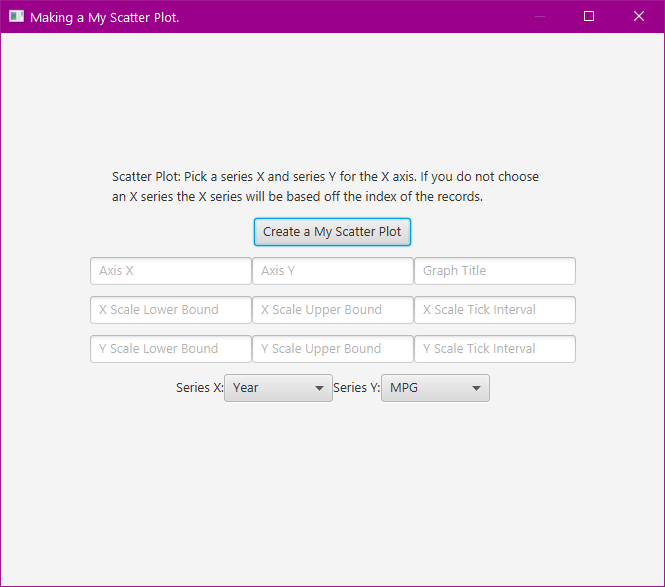The width and height of the screenshot is (665, 587).
Task: Open the Series X dropdown showing Year
Action: click(278, 388)
